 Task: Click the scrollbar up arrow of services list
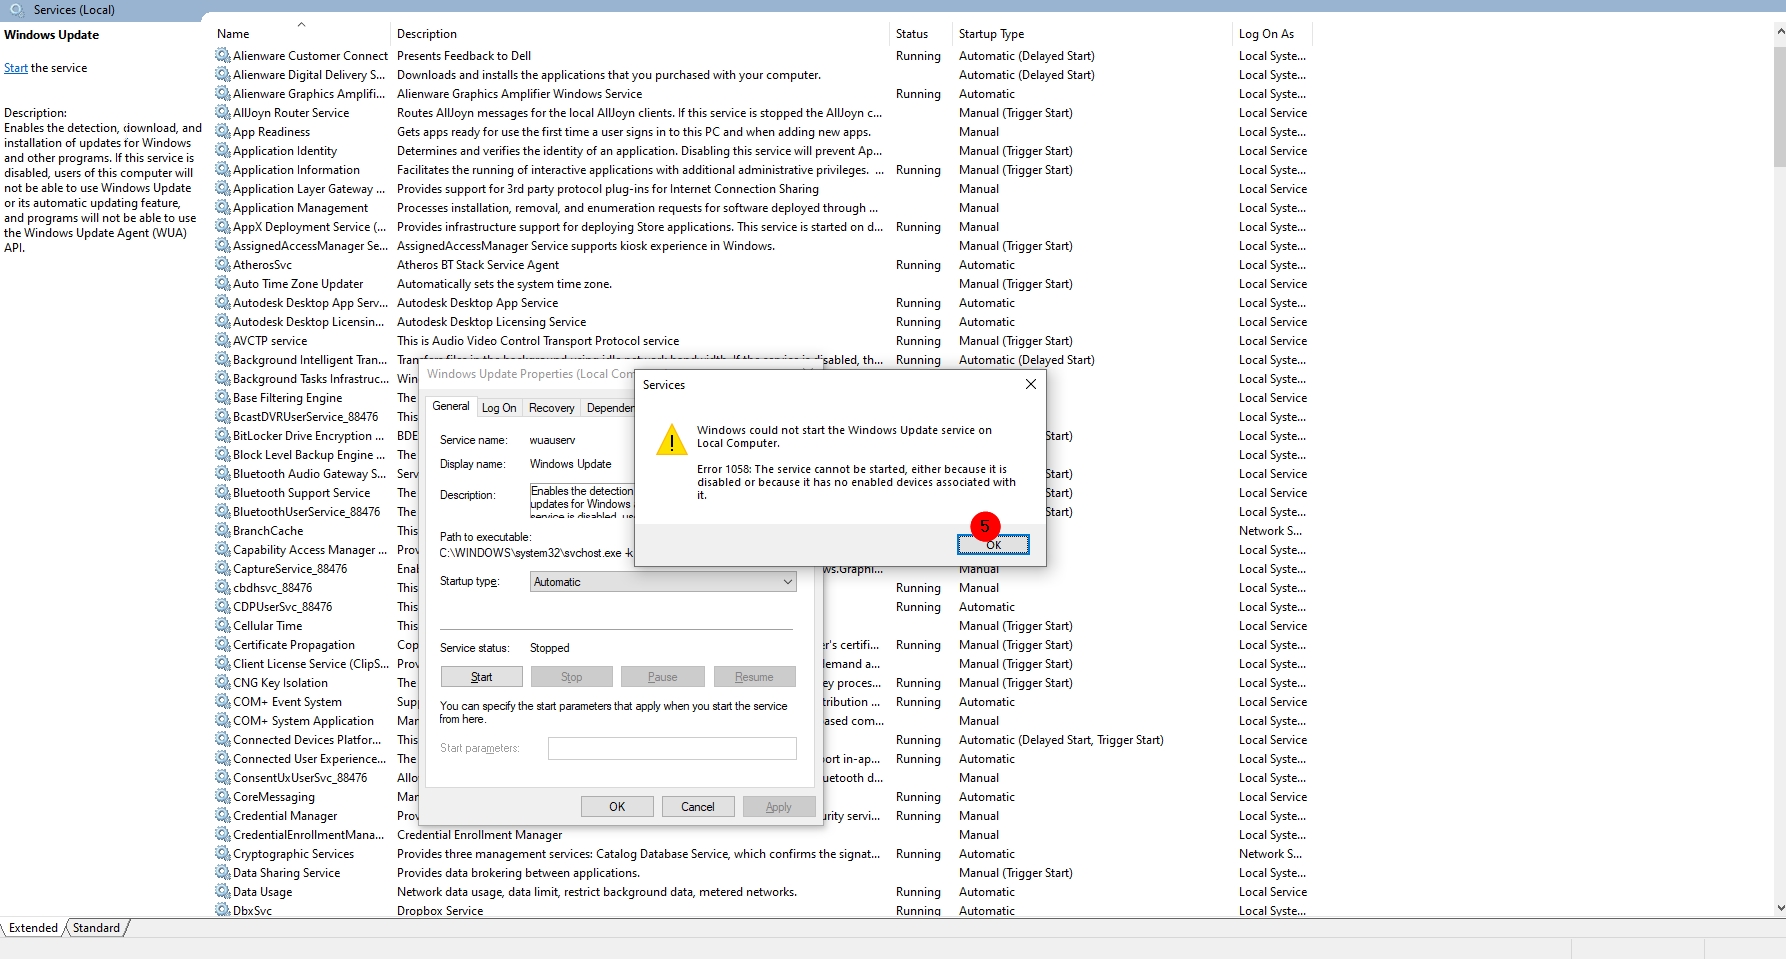[1779, 32]
